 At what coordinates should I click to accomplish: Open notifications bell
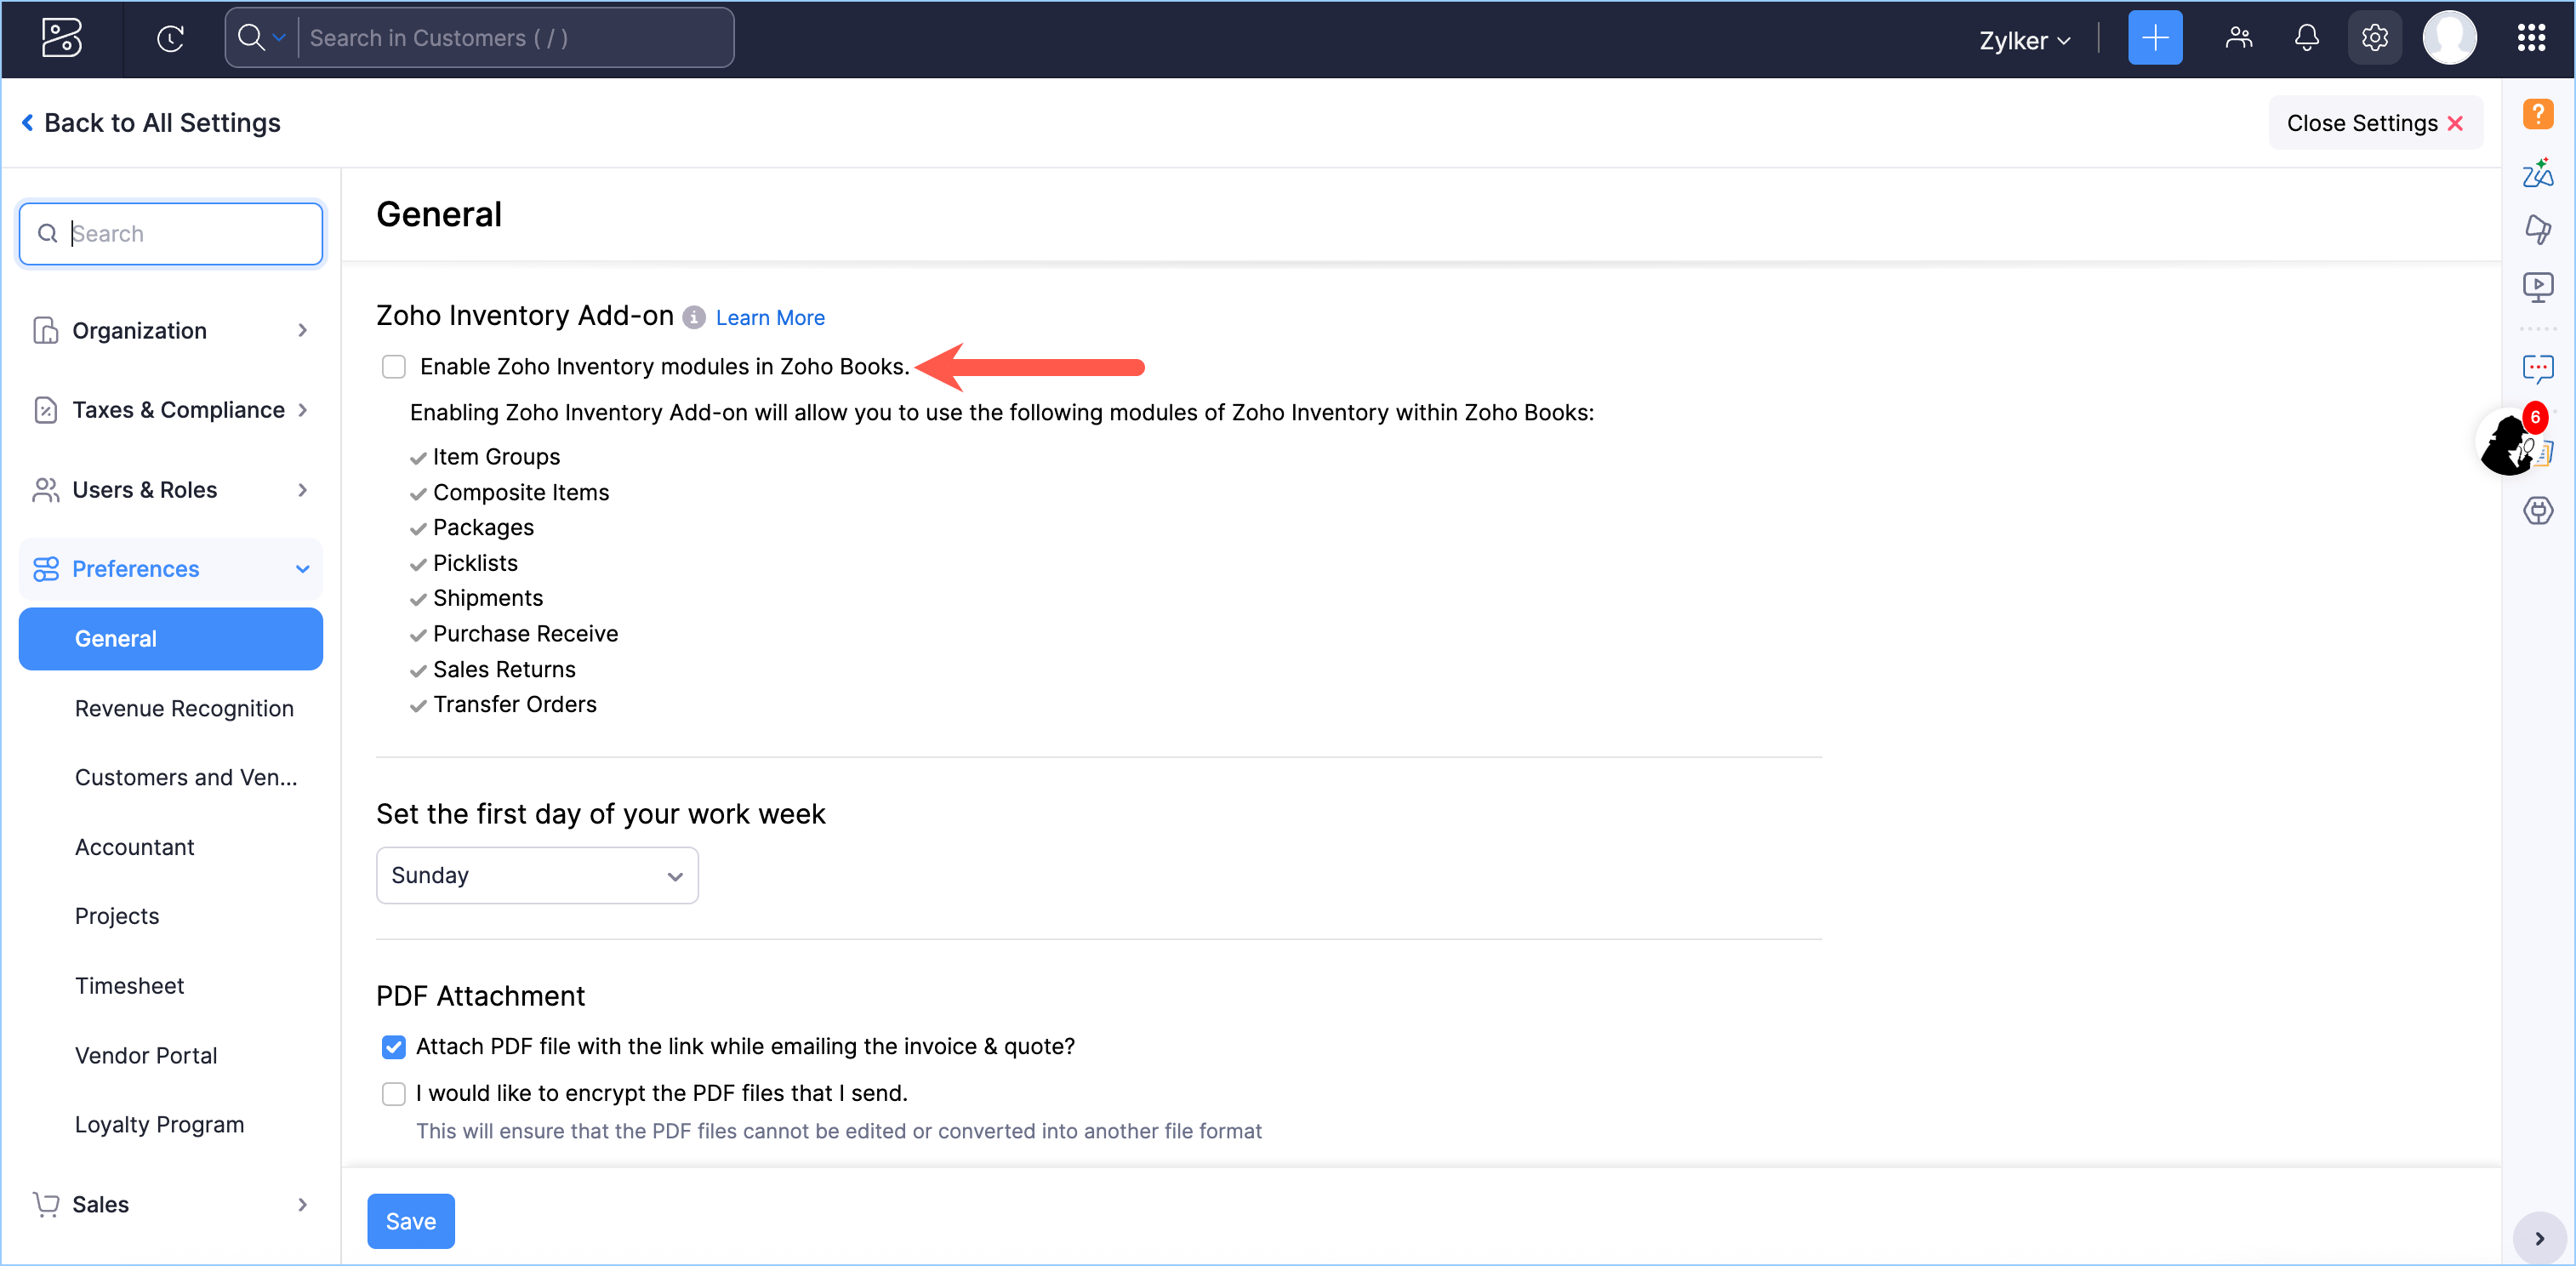click(2307, 38)
